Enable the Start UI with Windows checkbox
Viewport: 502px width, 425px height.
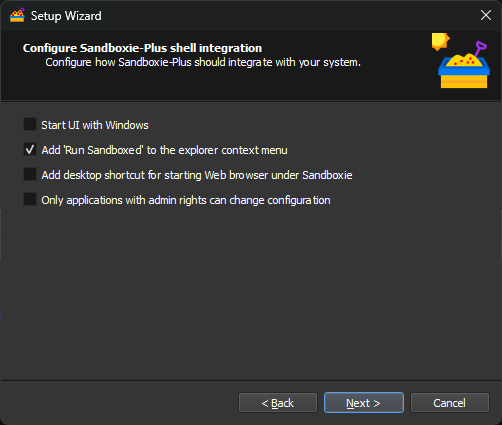(30, 124)
